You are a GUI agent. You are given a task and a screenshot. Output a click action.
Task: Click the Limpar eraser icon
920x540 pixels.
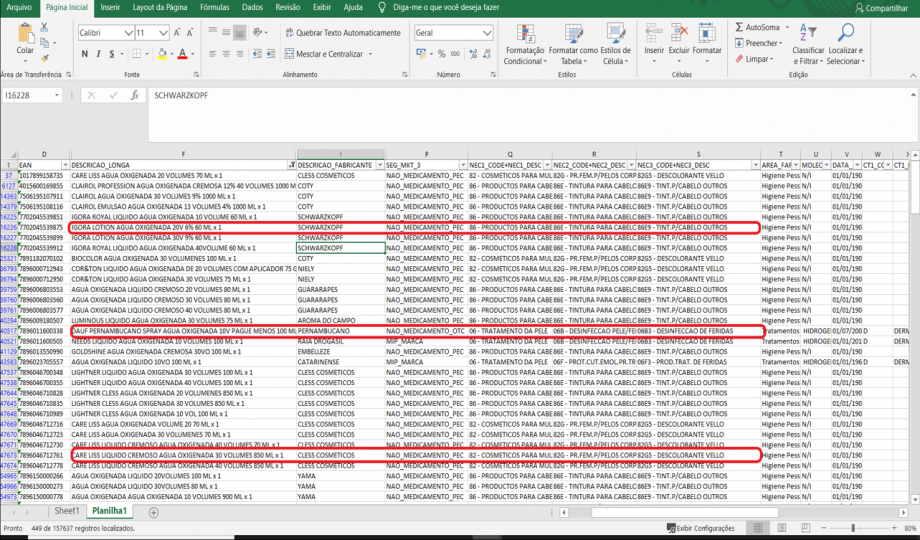pyautogui.click(x=740, y=59)
